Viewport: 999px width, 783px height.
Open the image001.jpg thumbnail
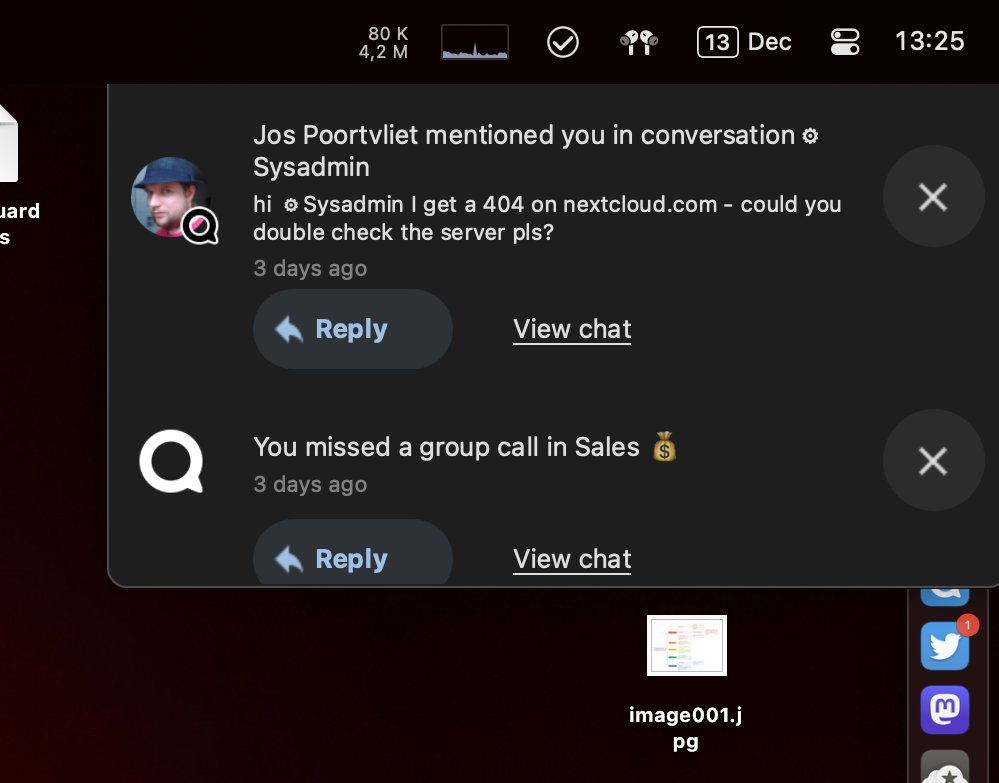tap(686, 645)
